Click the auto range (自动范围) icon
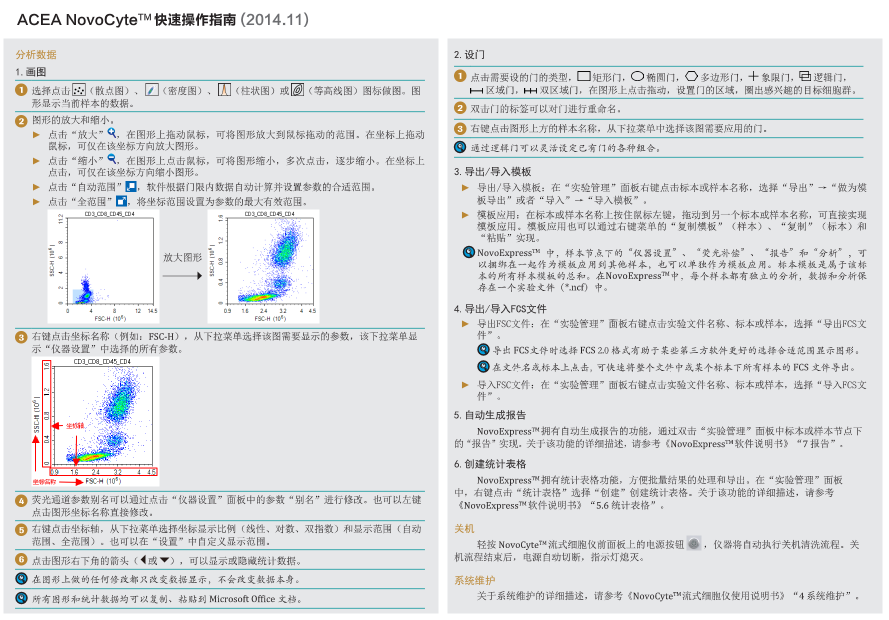 pos(131,186)
